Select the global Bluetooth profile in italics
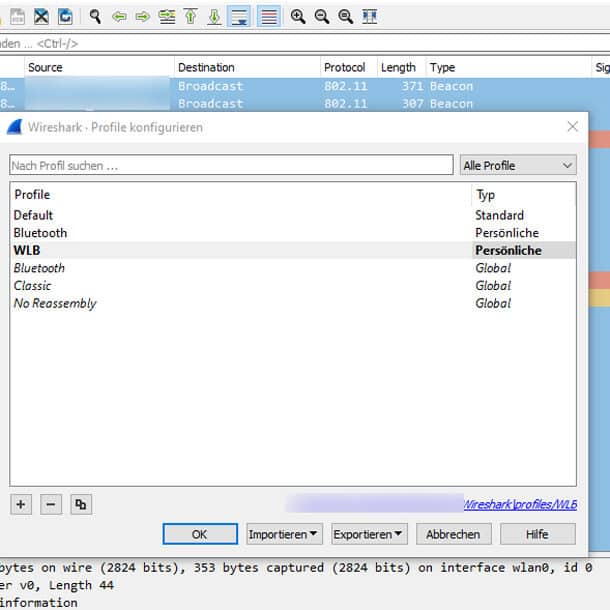Screen dimensions: 610x610 point(293,268)
